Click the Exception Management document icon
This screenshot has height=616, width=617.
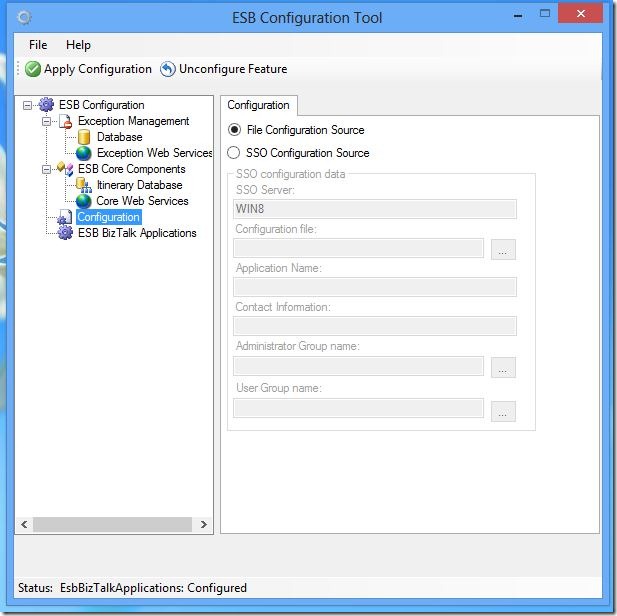66,121
